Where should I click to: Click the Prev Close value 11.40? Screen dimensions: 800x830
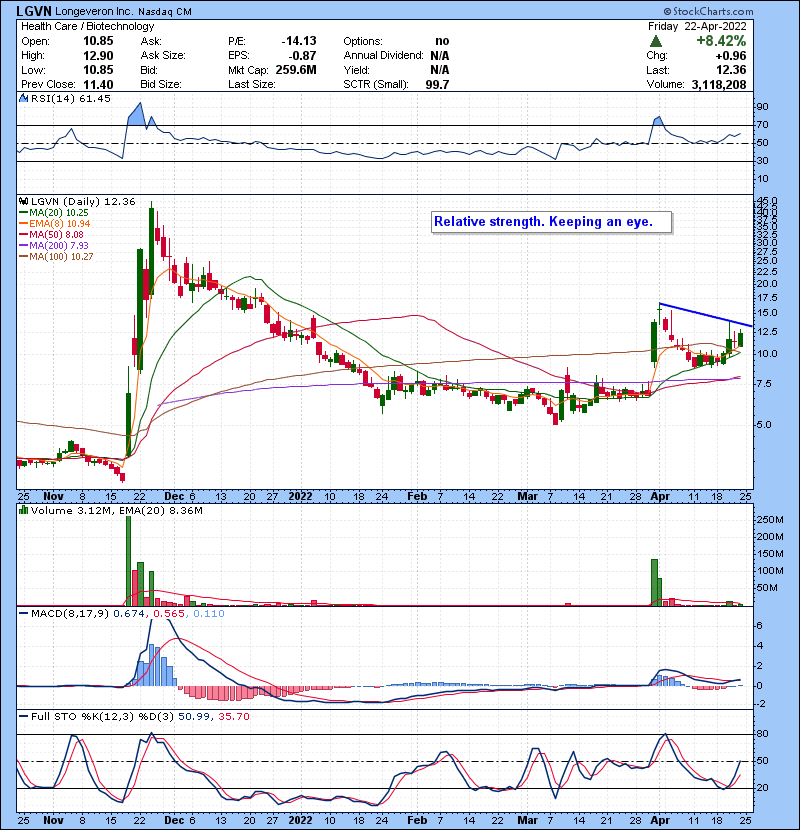point(98,85)
